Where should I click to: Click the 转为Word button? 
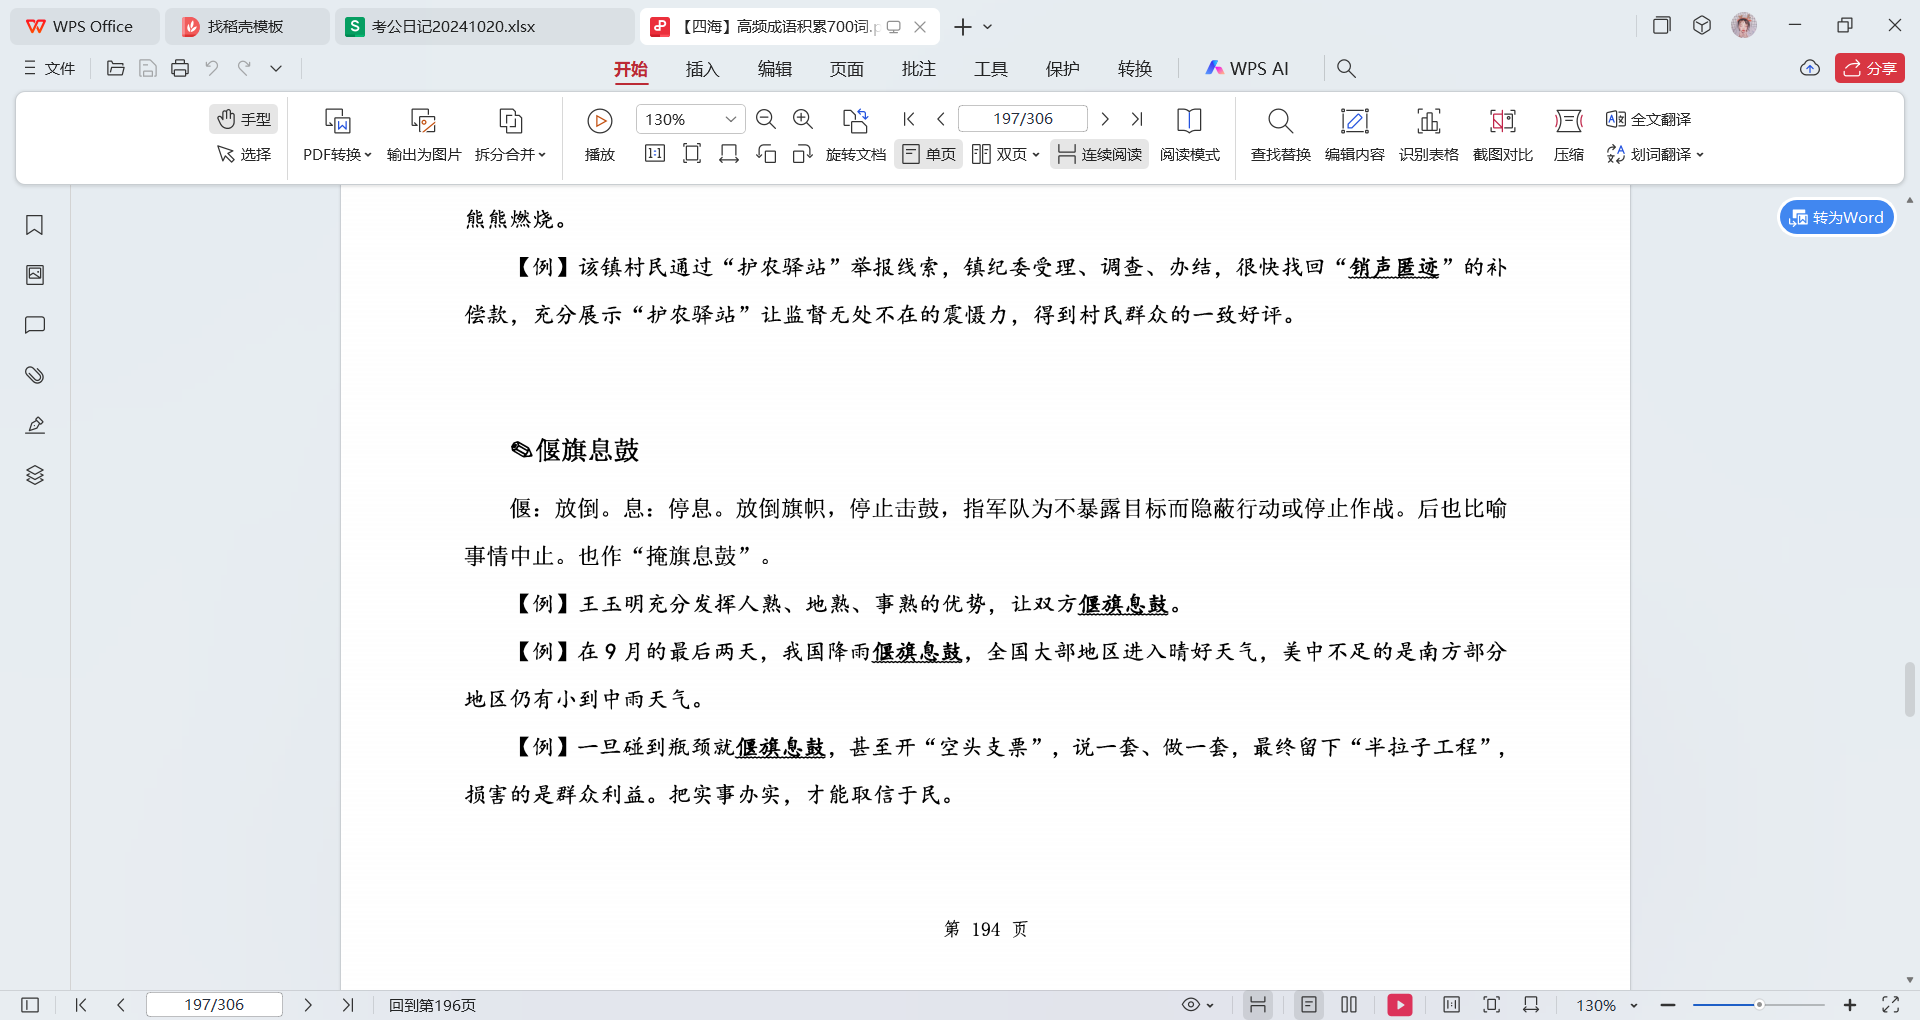click(x=1836, y=217)
